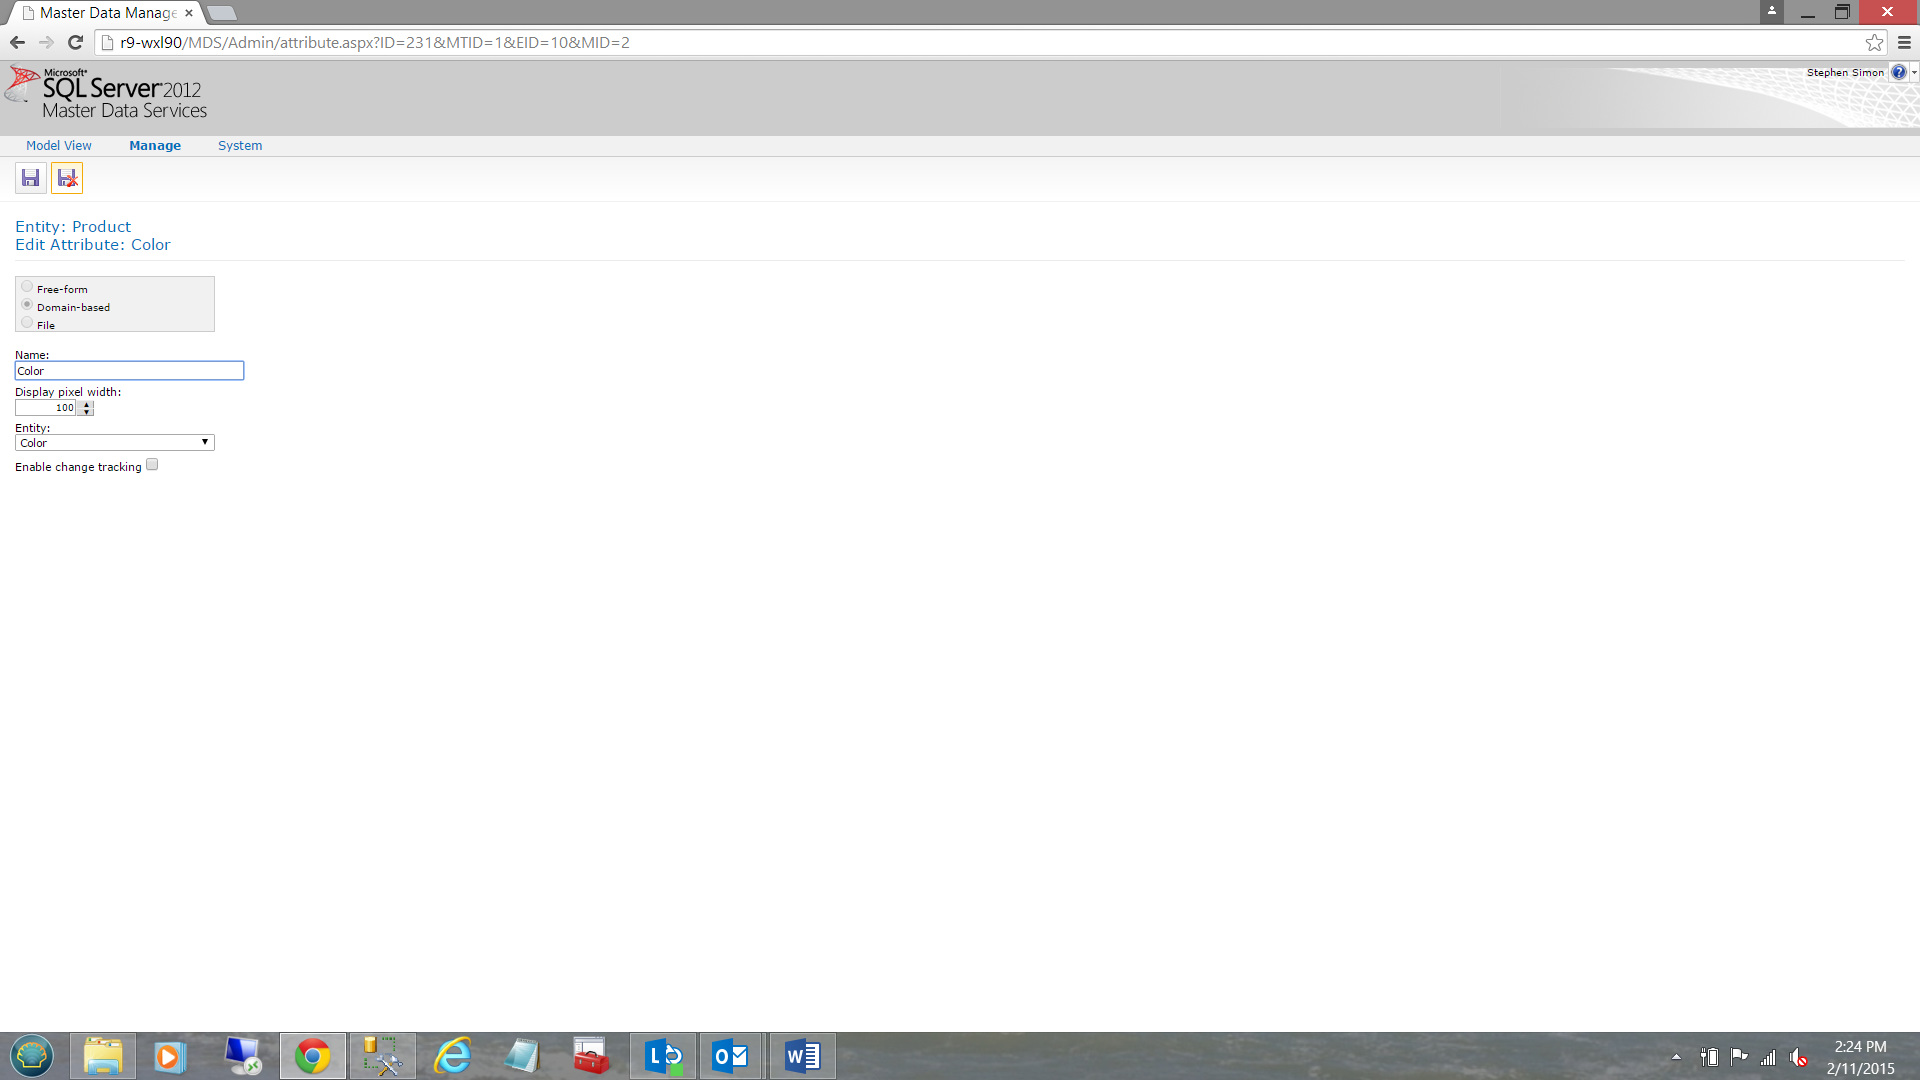The height and width of the screenshot is (1080, 1920).
Task: Increase display pixel width stepper
Action: pos(87,404)
